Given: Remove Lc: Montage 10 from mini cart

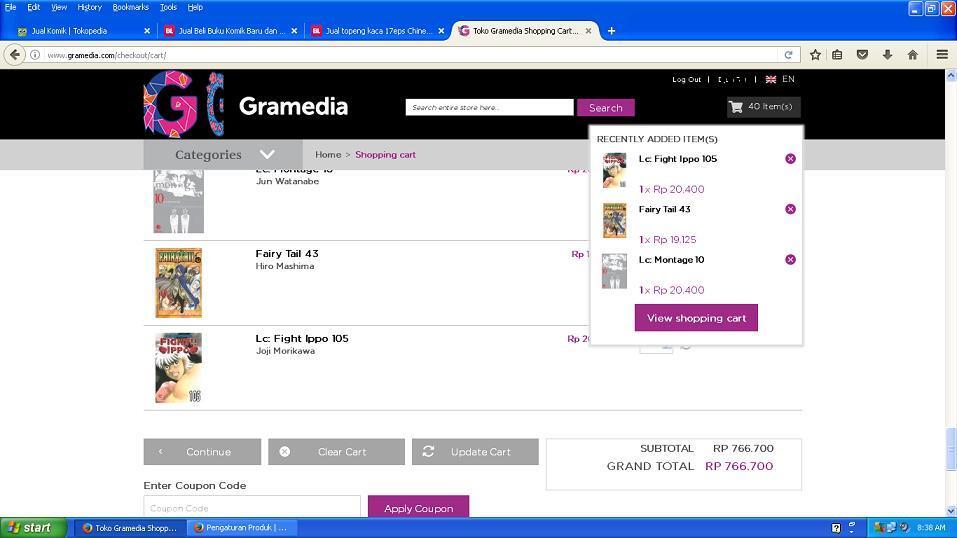Looking at the screenshot, I should pos(790,260).
